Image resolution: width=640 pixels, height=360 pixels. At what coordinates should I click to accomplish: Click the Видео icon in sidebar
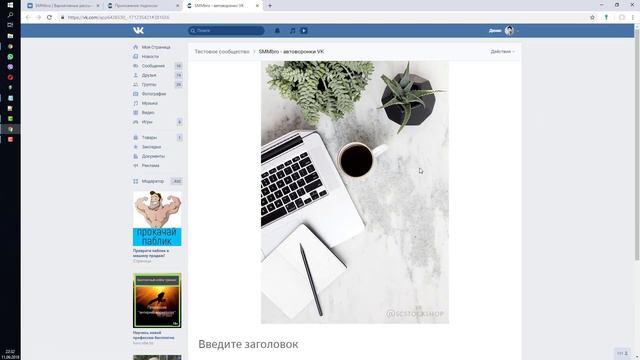pyautogui.click(x=136, y=113)
